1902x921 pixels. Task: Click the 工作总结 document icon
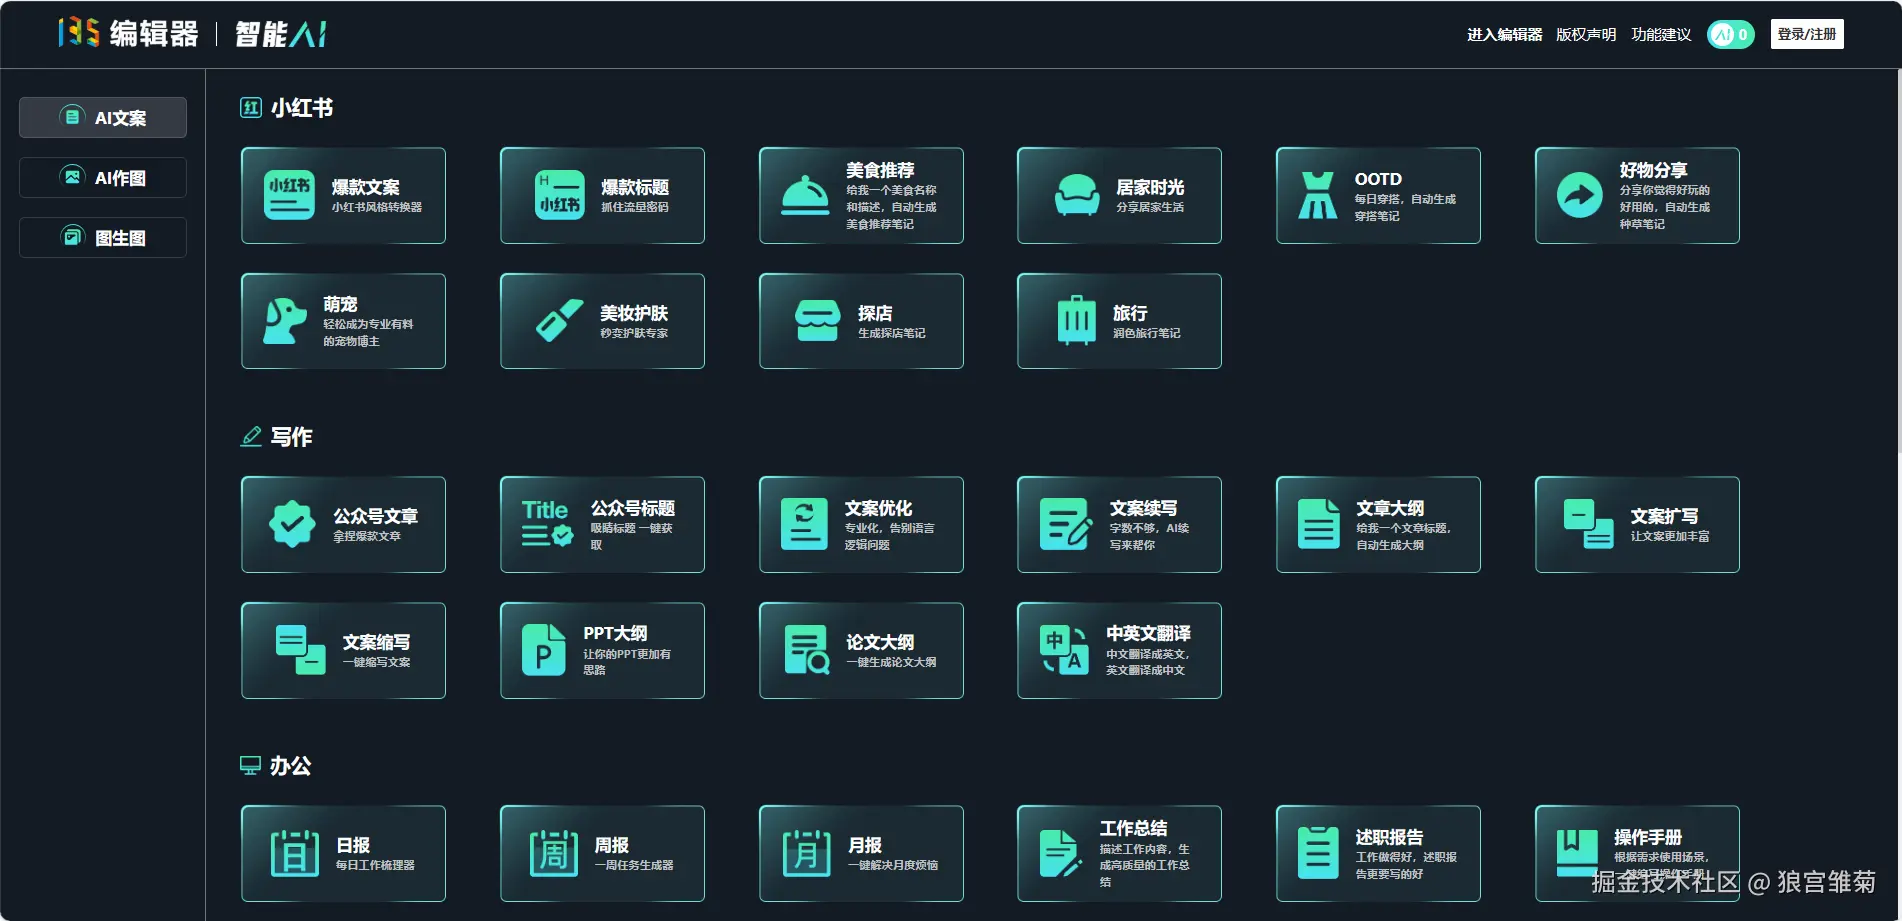[x=1060, y=854]
